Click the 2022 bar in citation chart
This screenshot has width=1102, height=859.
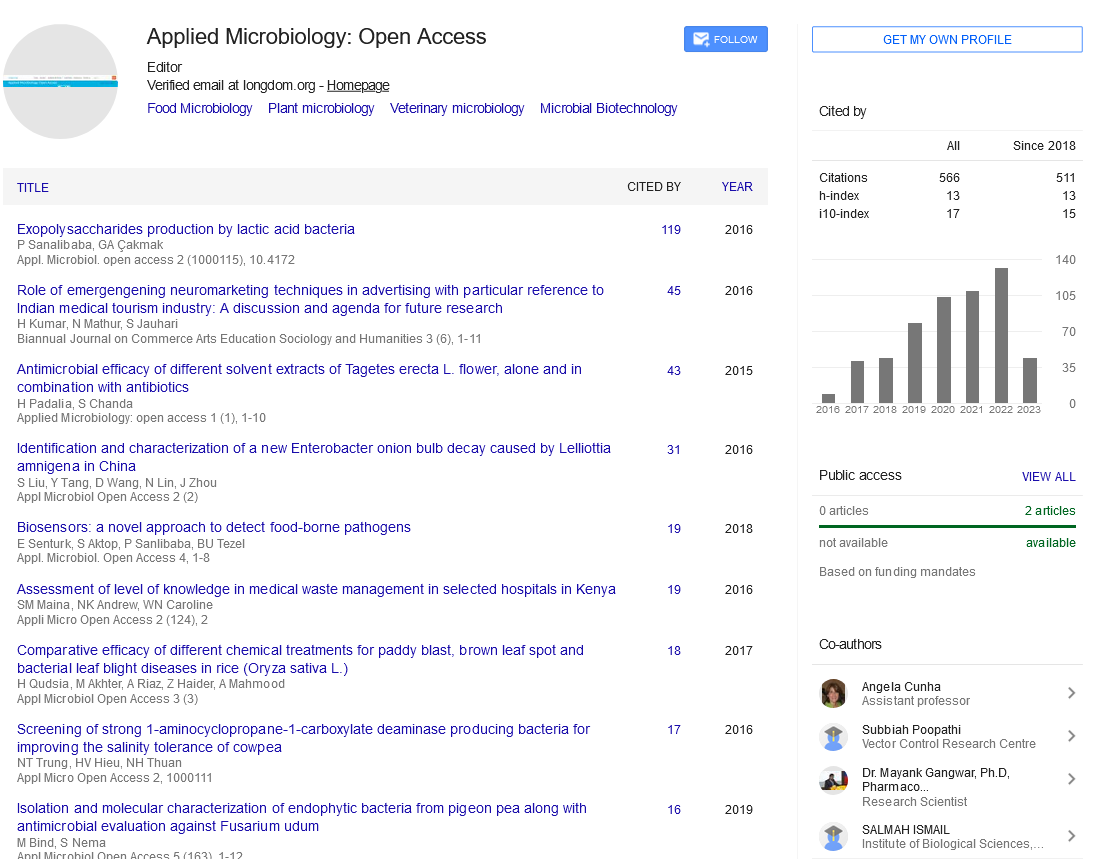pos(1001,335)
